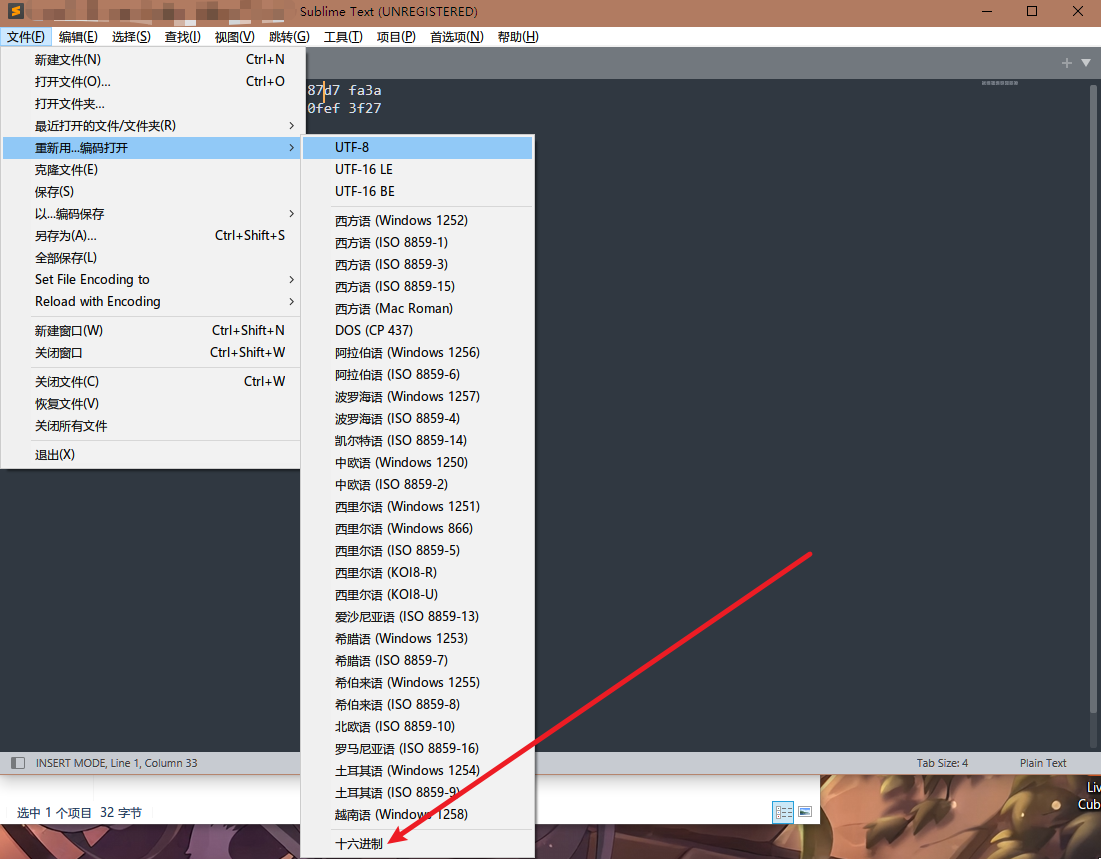Choose 中欧语 (Windows 1250) encoding
The width and height of the screenshot is (1101, 859).
pos(418,462)
